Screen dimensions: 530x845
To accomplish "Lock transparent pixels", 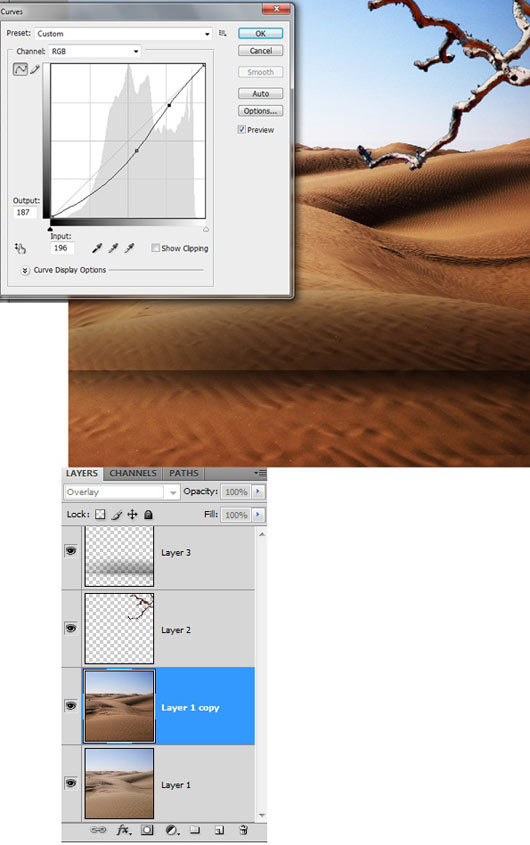I will [x=100, y=515].
